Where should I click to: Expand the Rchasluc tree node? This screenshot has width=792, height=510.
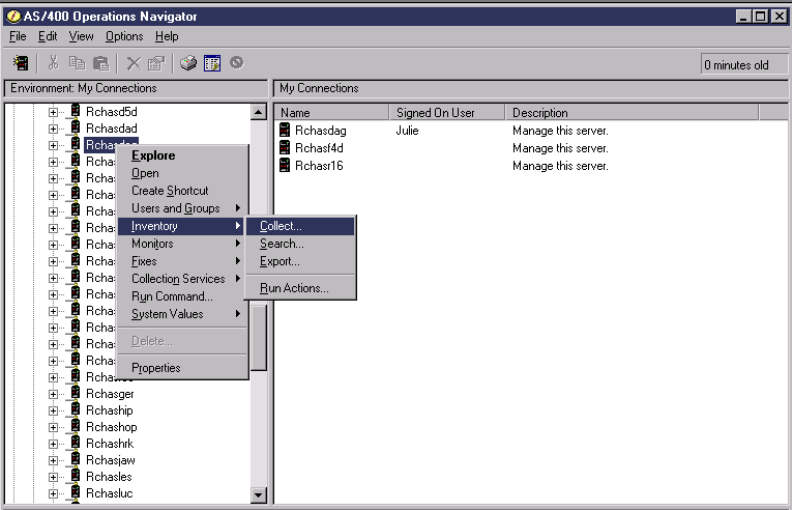click(x=53, y=494)
